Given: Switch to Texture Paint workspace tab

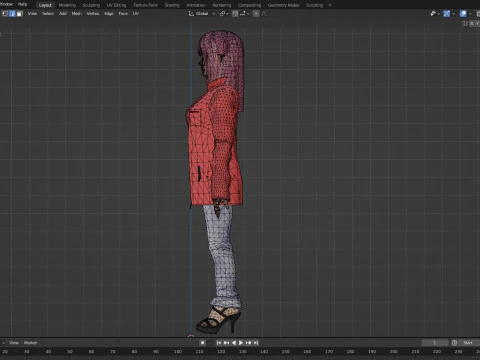Looking at the screenshot, I should point(145,5).
